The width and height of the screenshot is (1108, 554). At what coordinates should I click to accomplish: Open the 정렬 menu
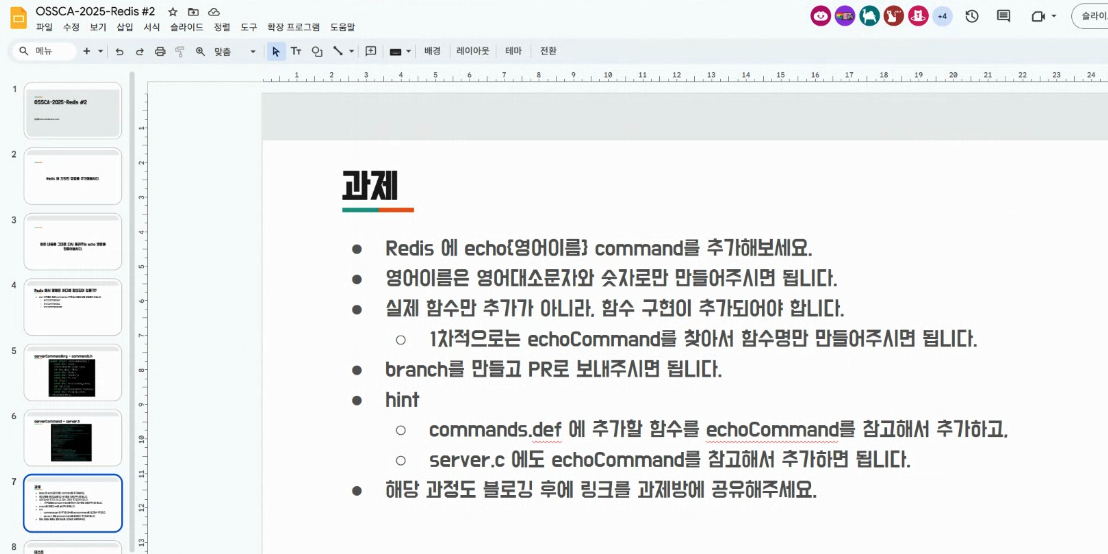pyautogui.click(x=222, y=27)
